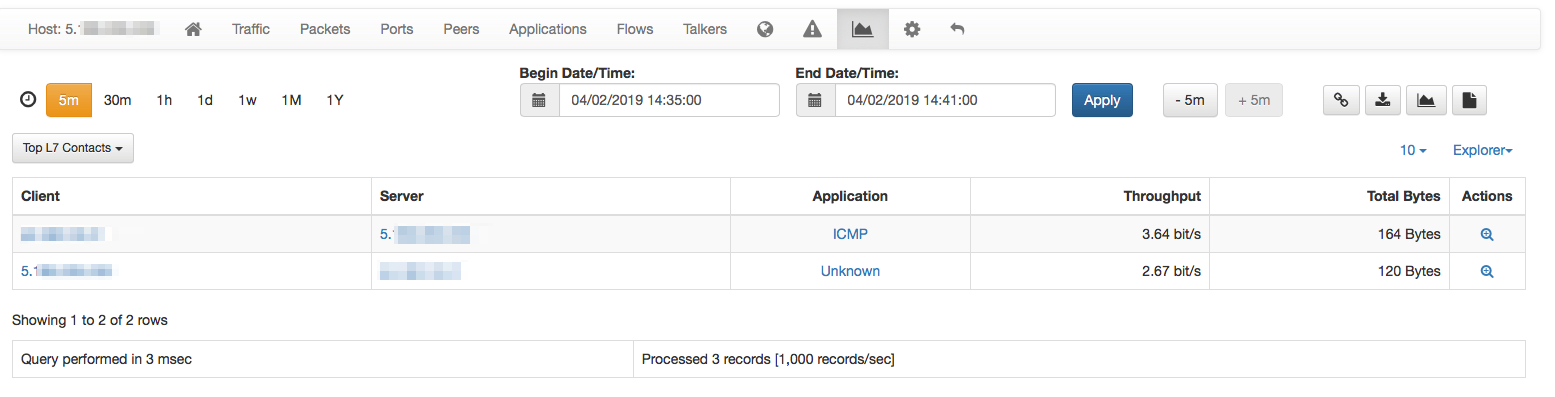Viewport: 1555px width, 397px height.
Task: Open the rows-per-page 10 dropdown
Action: [x=1413, y=150]
